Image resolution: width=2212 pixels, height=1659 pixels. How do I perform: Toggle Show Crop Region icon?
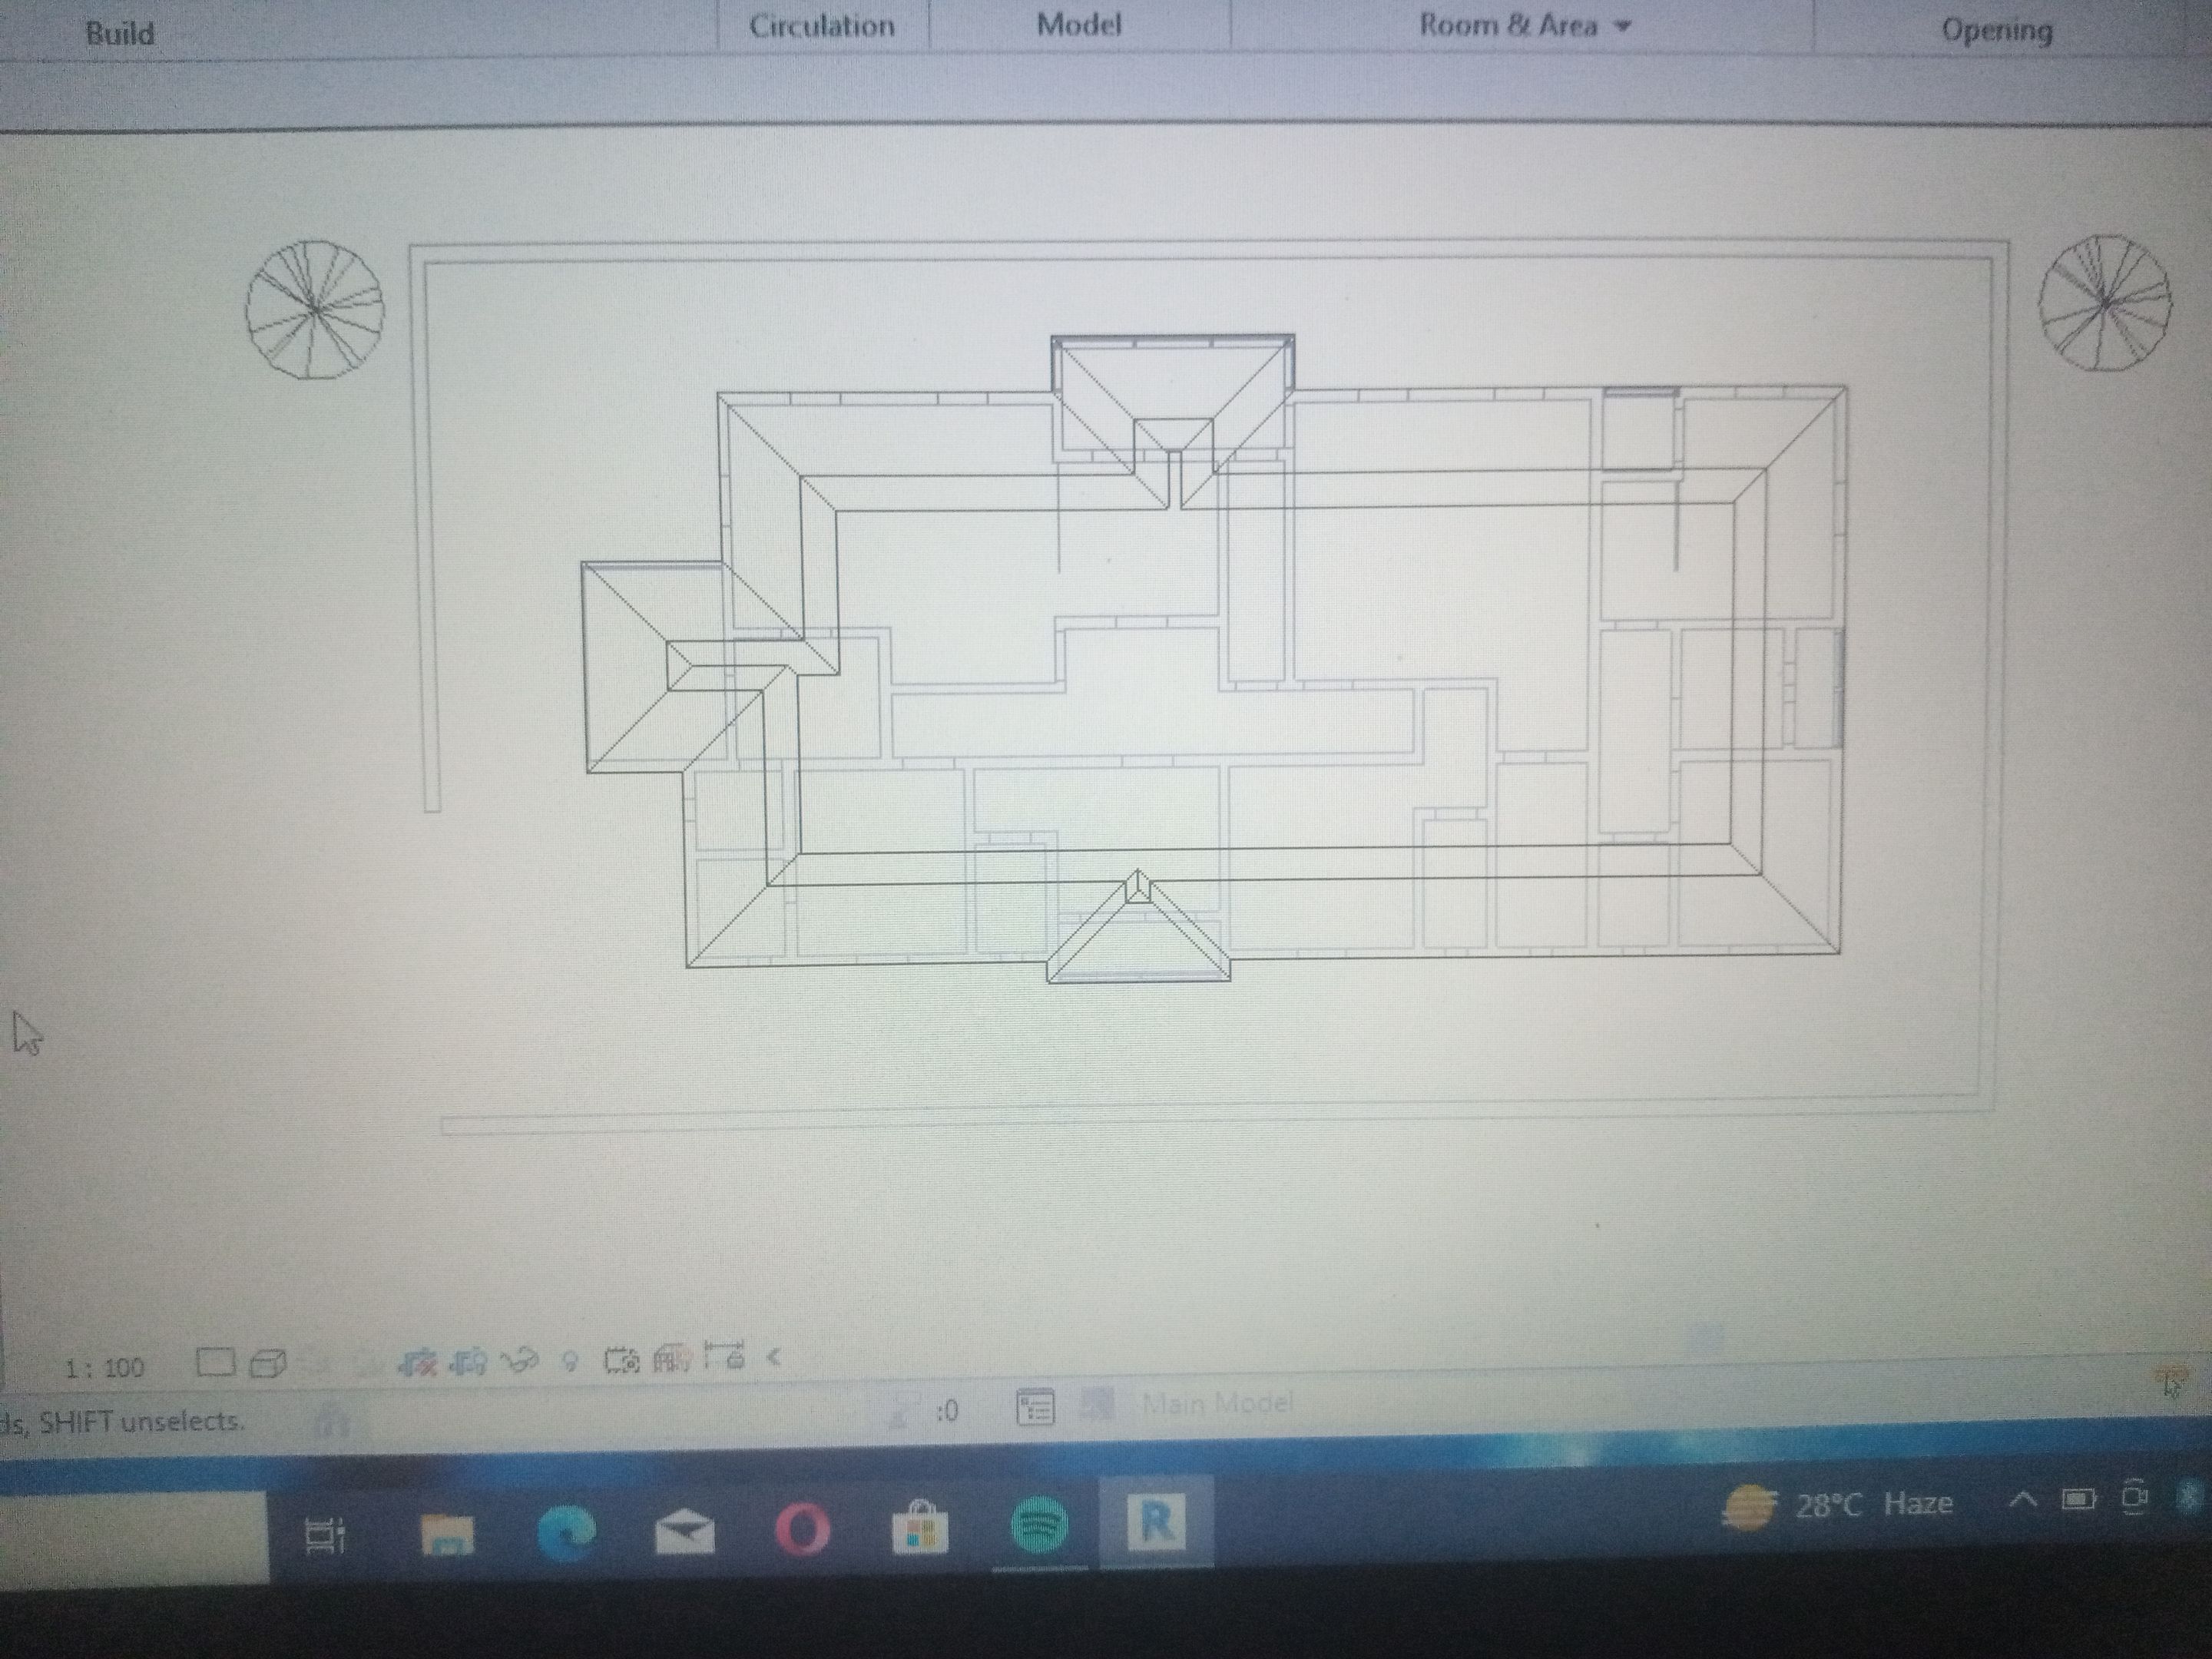point(468,1361)
